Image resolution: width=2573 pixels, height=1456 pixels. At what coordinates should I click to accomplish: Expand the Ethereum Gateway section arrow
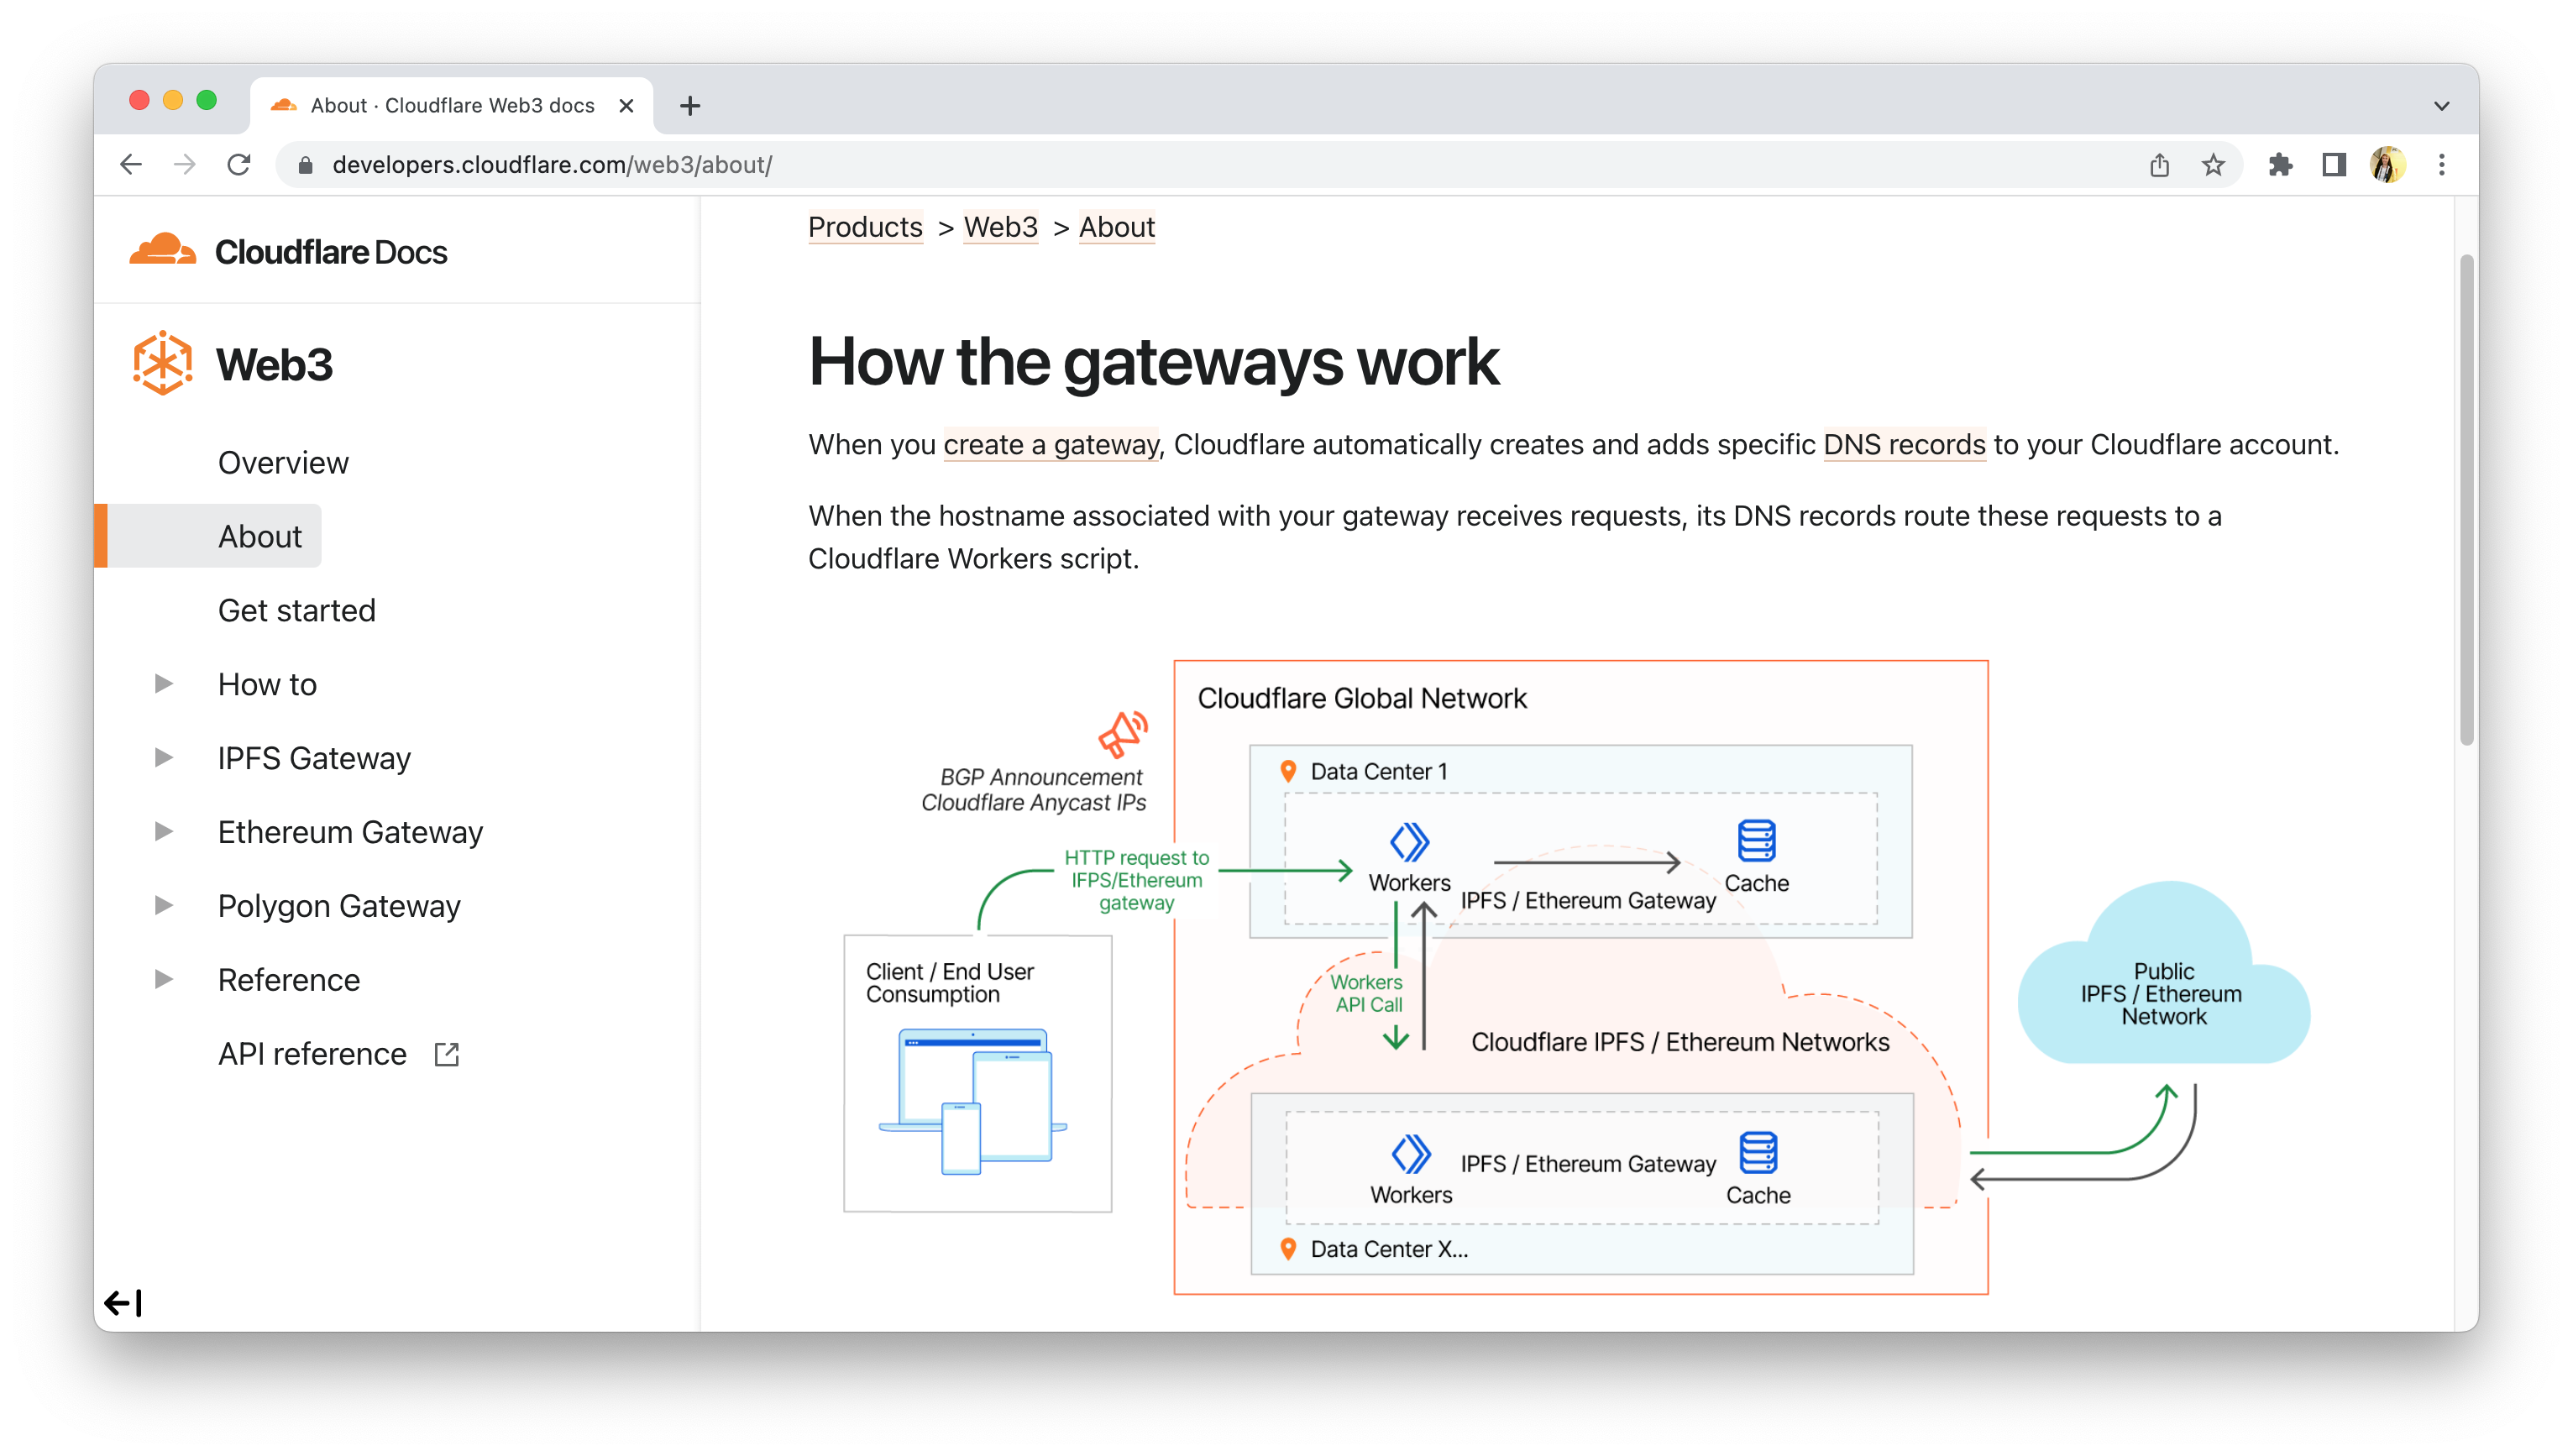(x=164, y=832)
